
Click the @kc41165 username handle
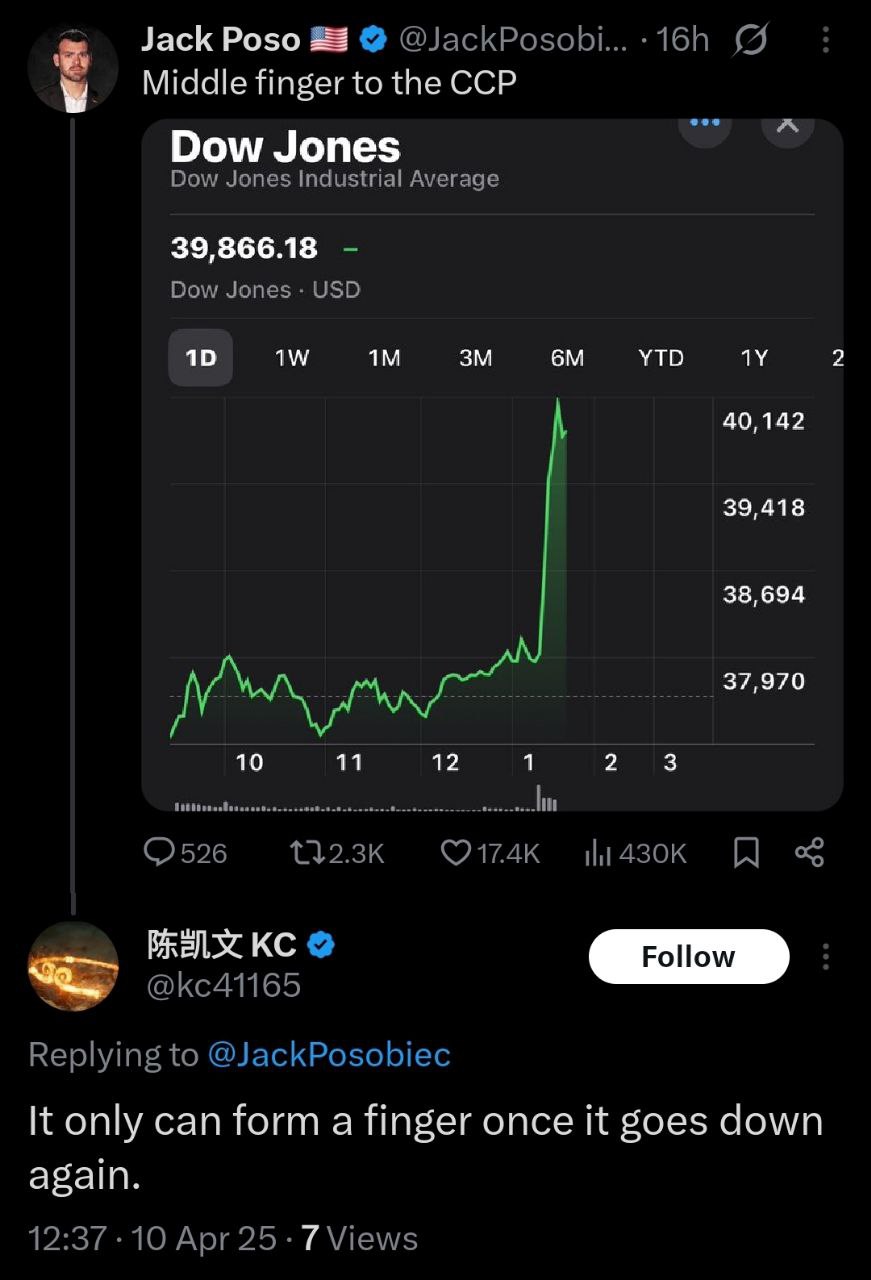[223, 986]
